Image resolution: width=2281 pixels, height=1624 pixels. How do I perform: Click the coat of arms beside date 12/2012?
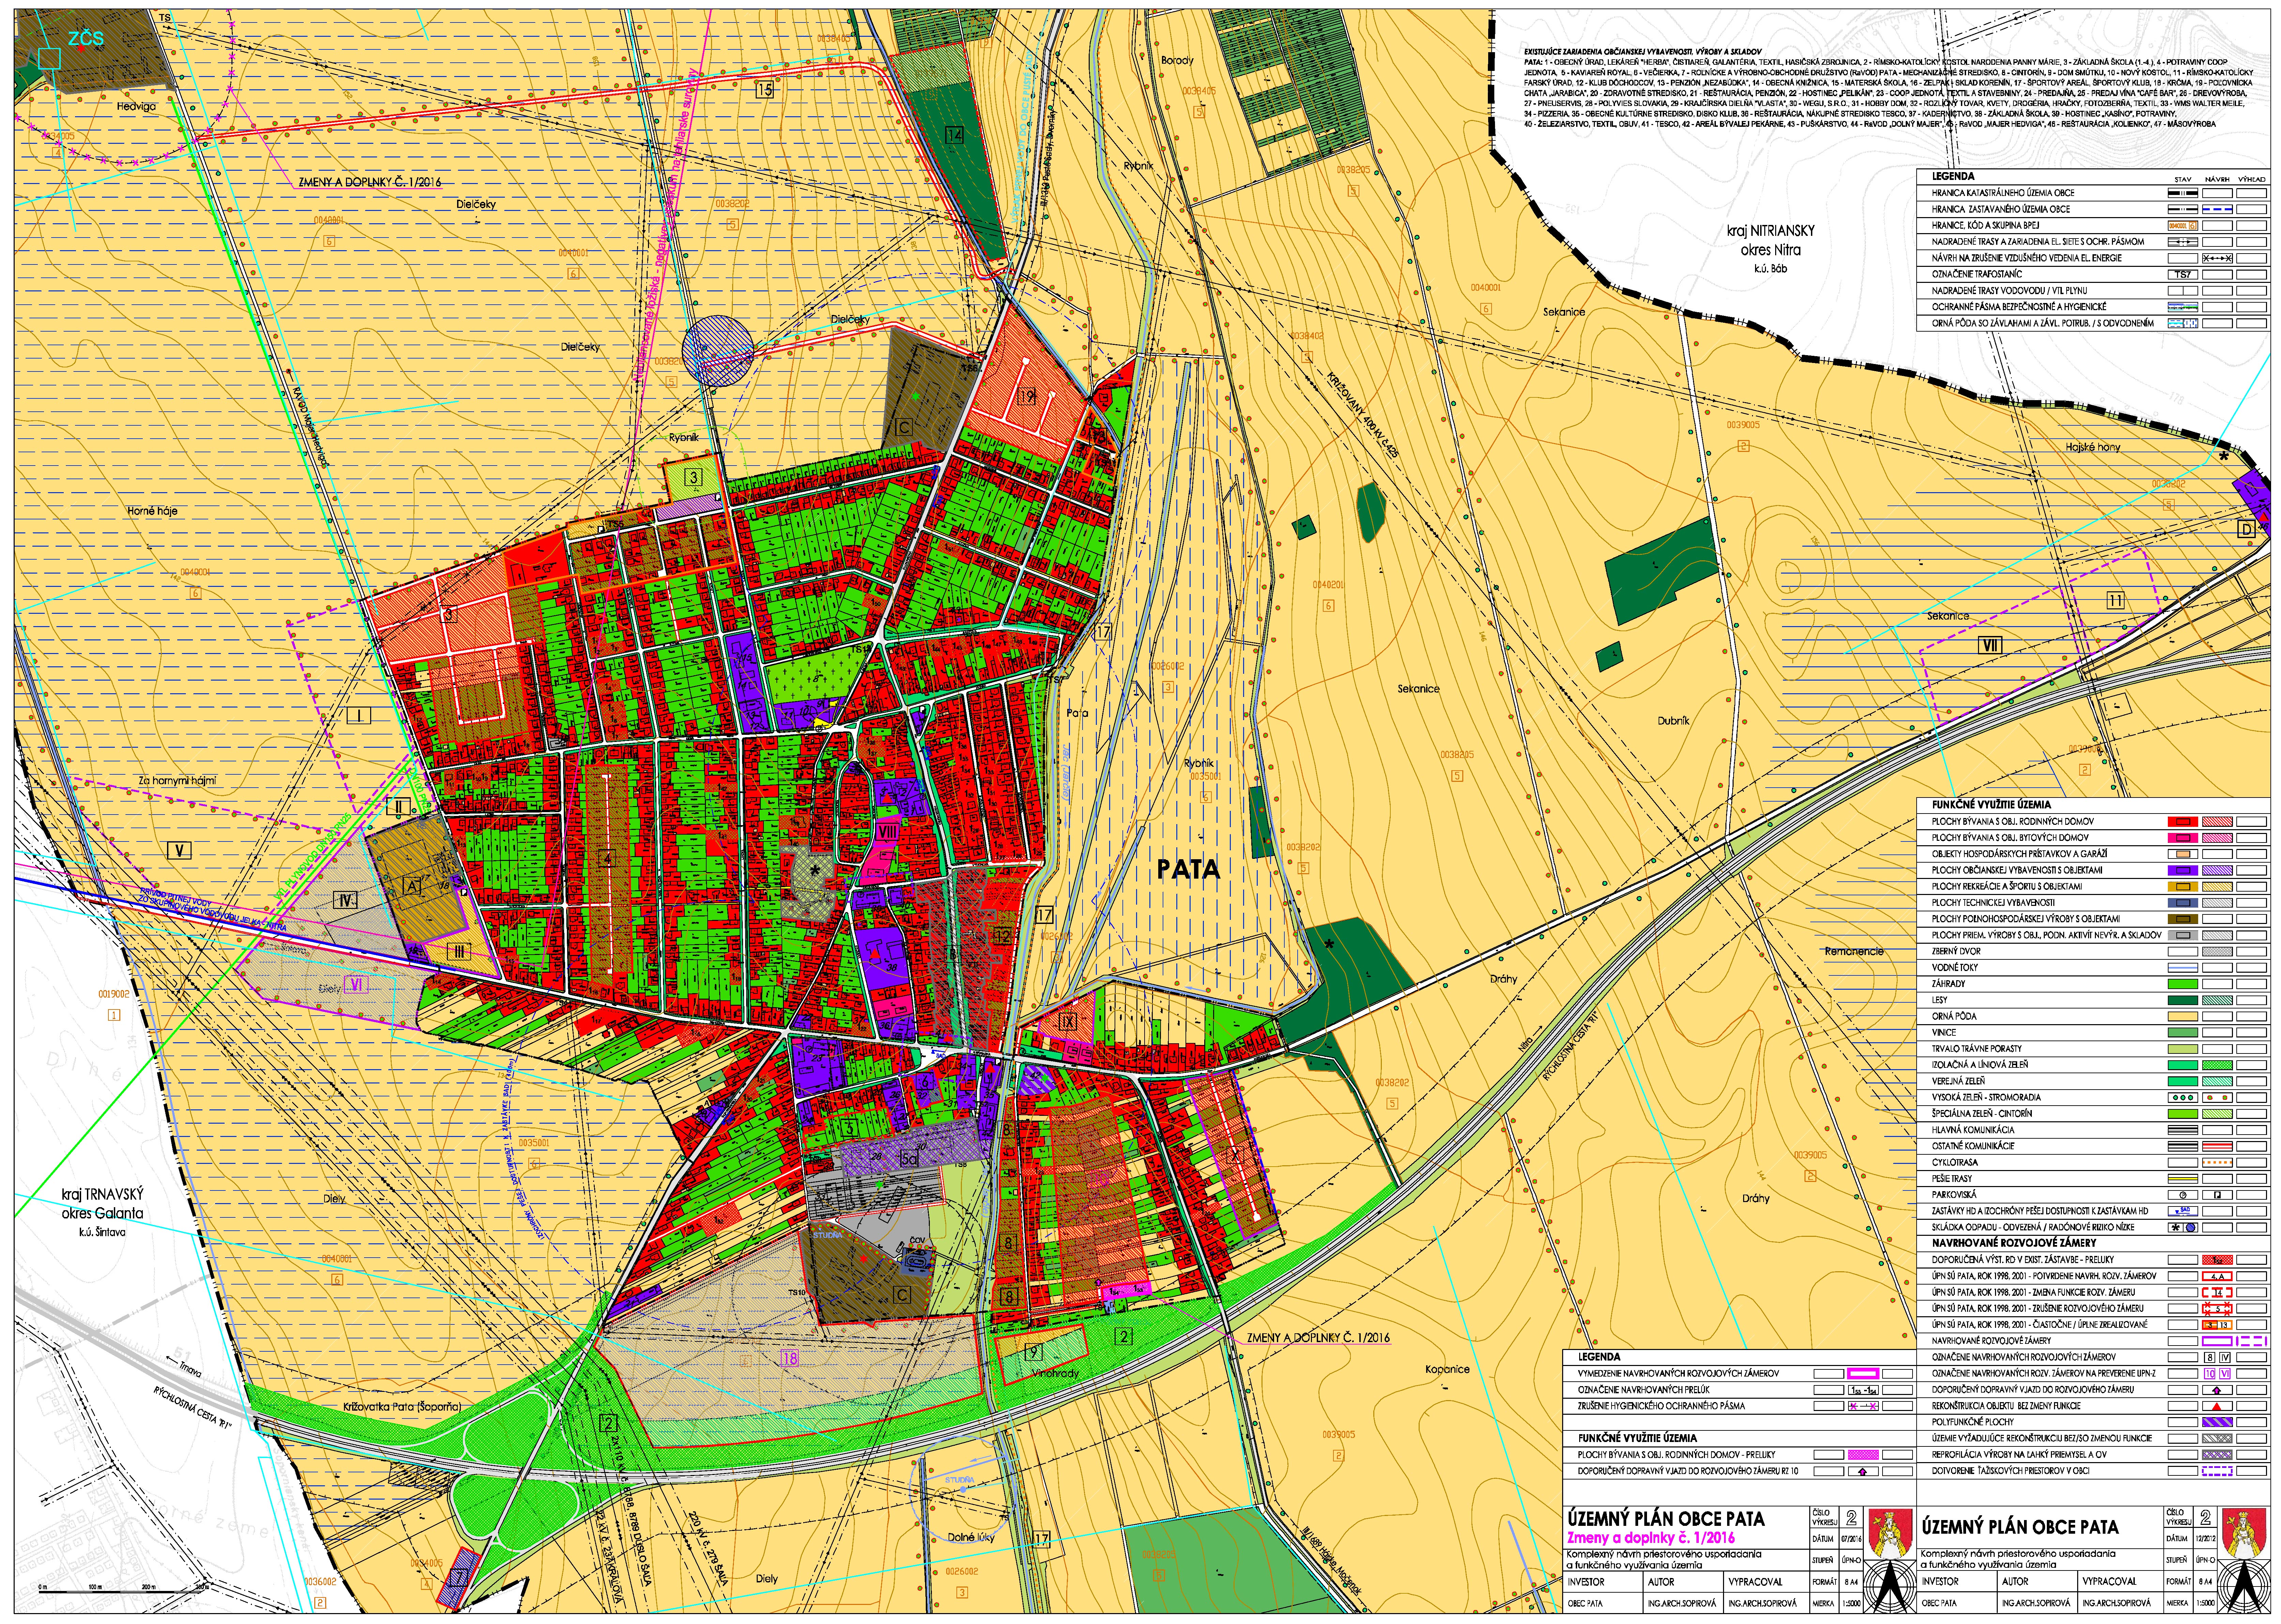pyautogui.click(x=2243, y=1533)
